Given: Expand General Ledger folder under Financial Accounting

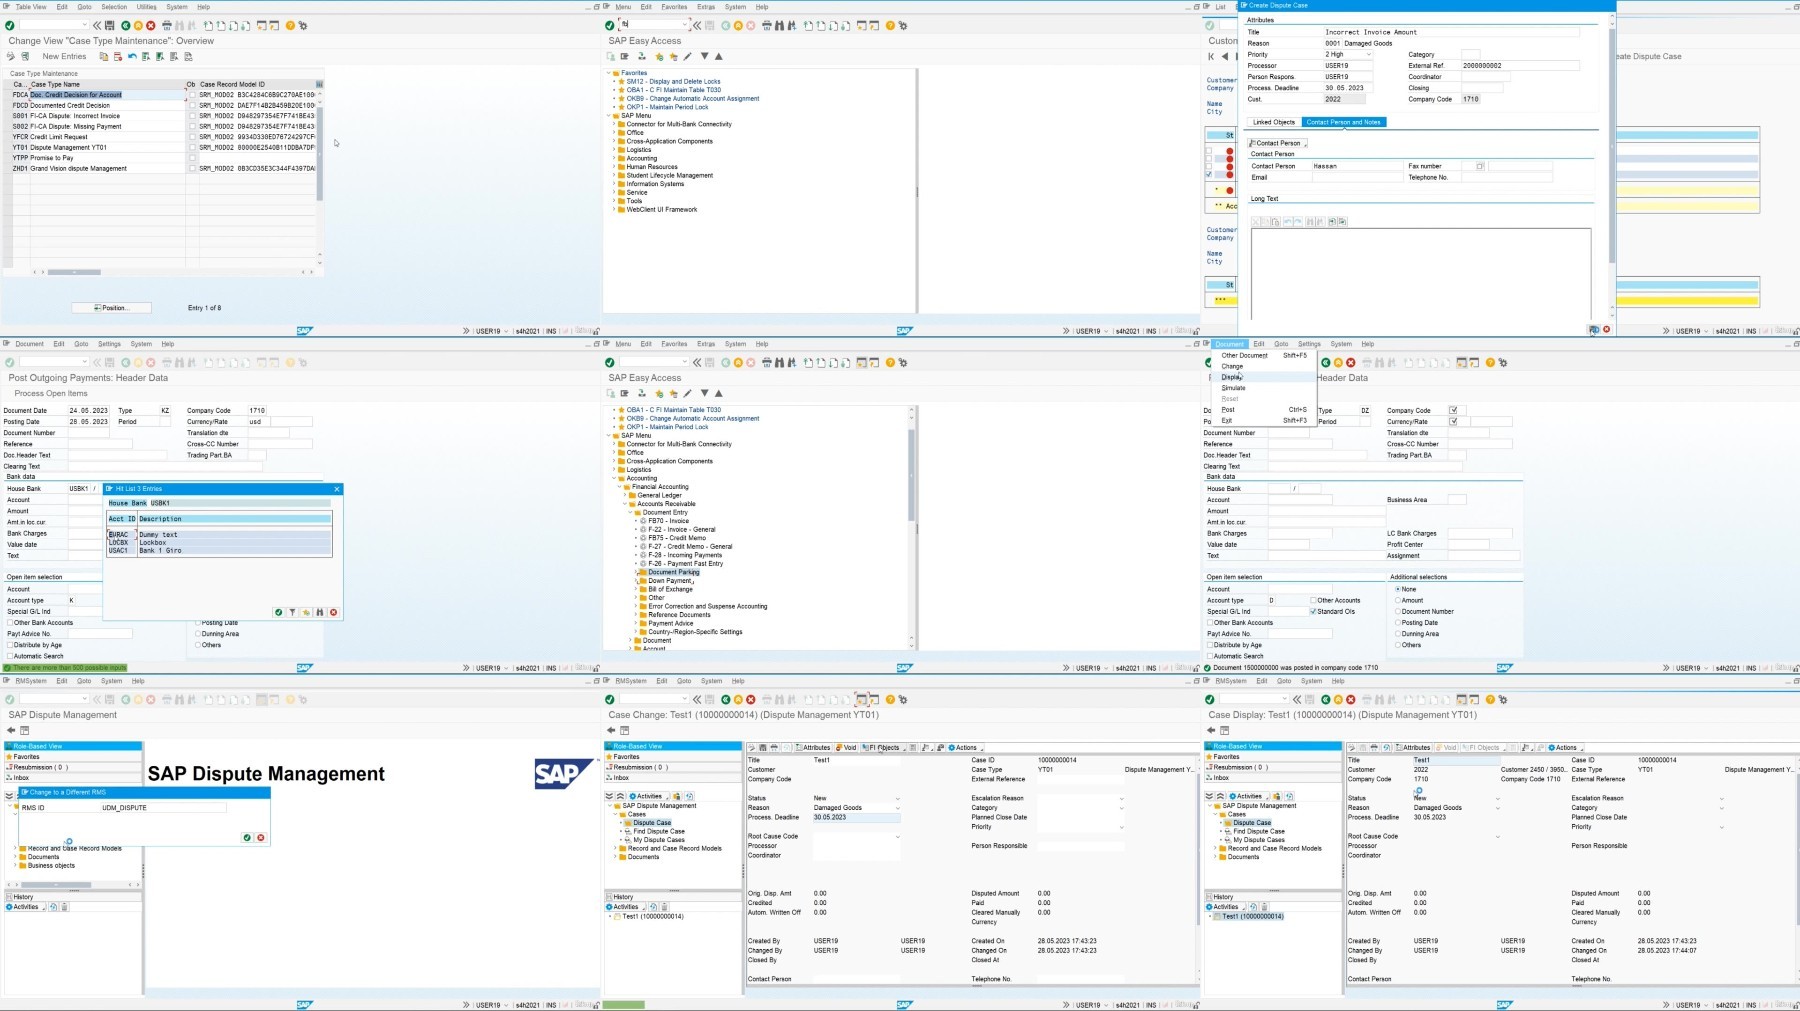Looking at the screenshot, I should (627, 495).
